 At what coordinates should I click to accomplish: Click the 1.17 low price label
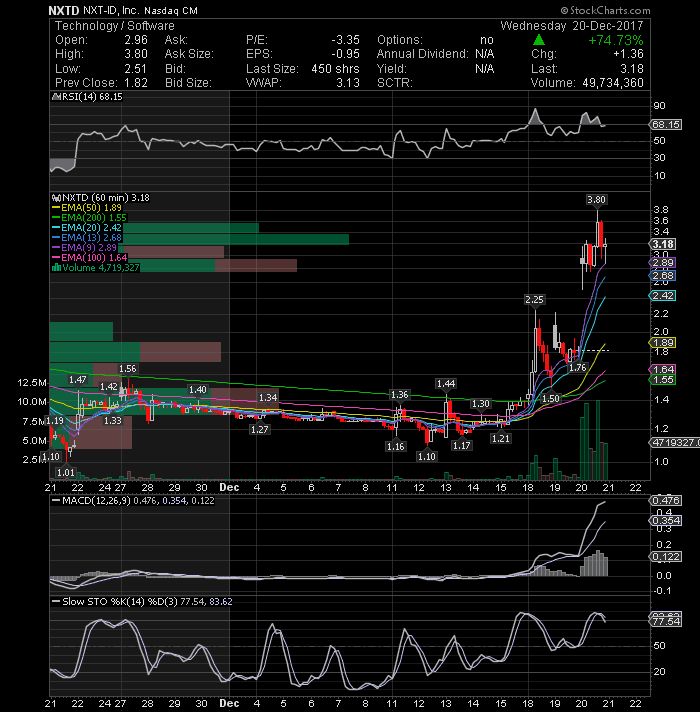point(462,445)
